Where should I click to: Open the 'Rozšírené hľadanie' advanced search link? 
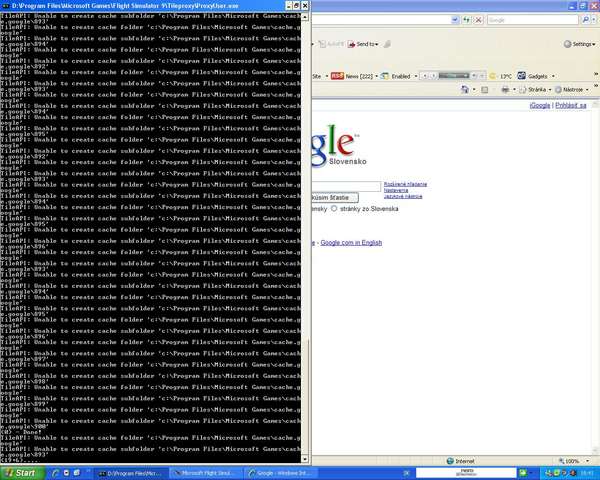pos(405,184)
